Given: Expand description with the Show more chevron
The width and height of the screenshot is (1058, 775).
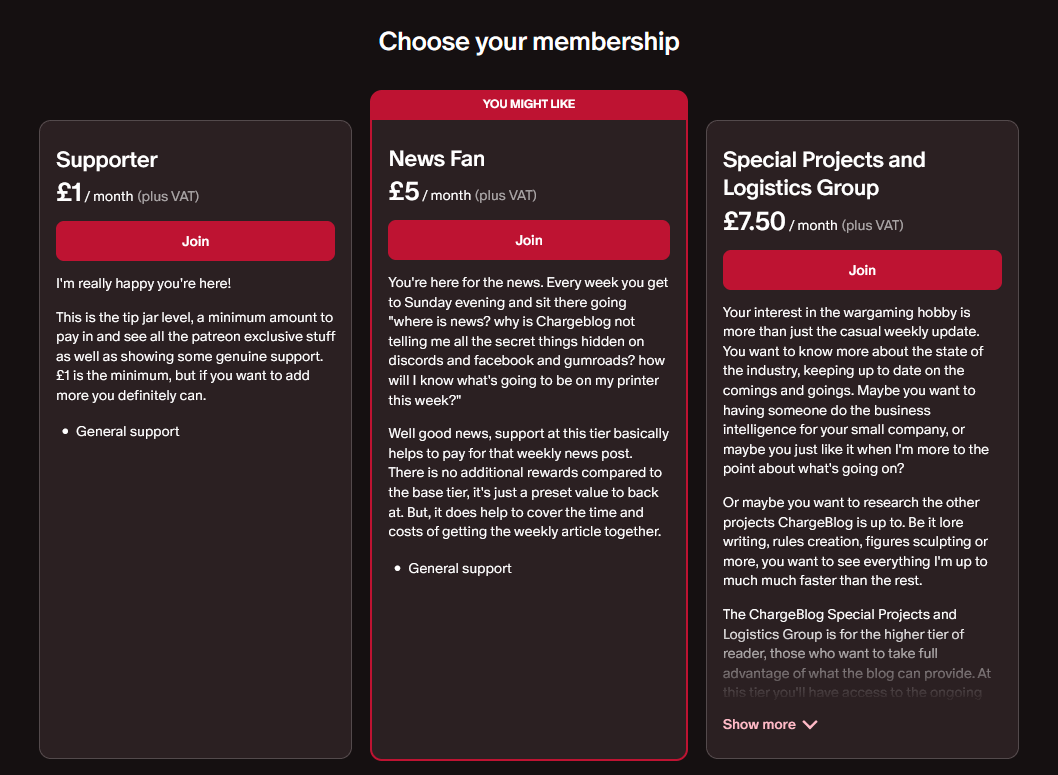Looking at the screenshot, I should click(x=810, y=724).
